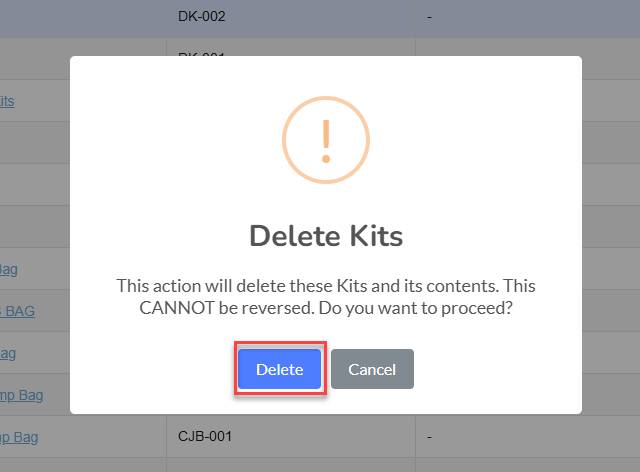
Task: Open the uppercase BAG link in the background
Action: click(17, 311)
